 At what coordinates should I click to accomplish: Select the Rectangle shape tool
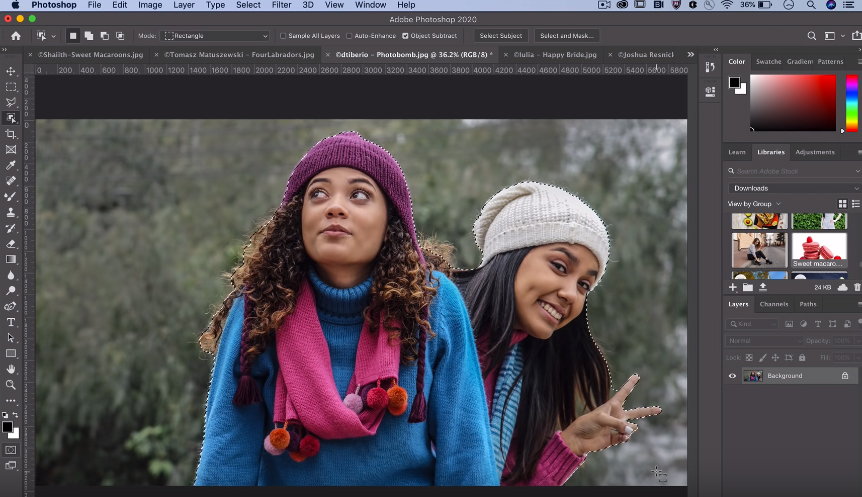tap(11, 354)
